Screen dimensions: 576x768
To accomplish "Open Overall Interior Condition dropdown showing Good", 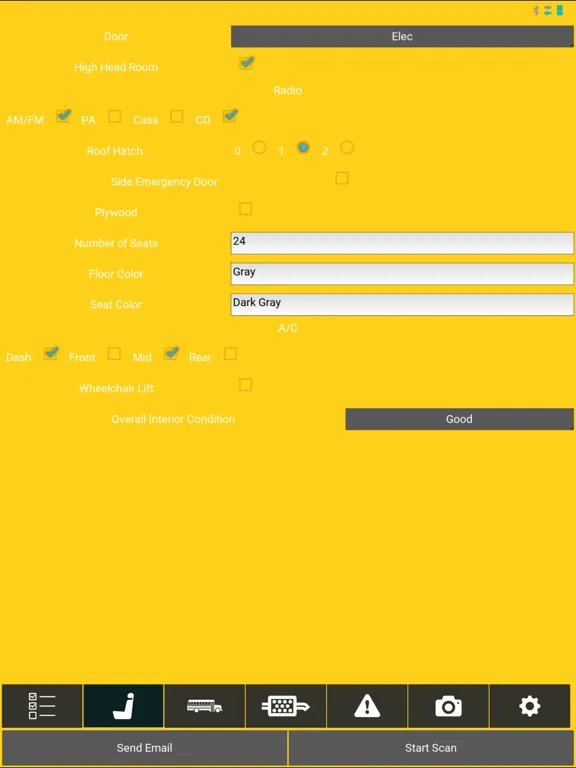I will coord(459,419).
